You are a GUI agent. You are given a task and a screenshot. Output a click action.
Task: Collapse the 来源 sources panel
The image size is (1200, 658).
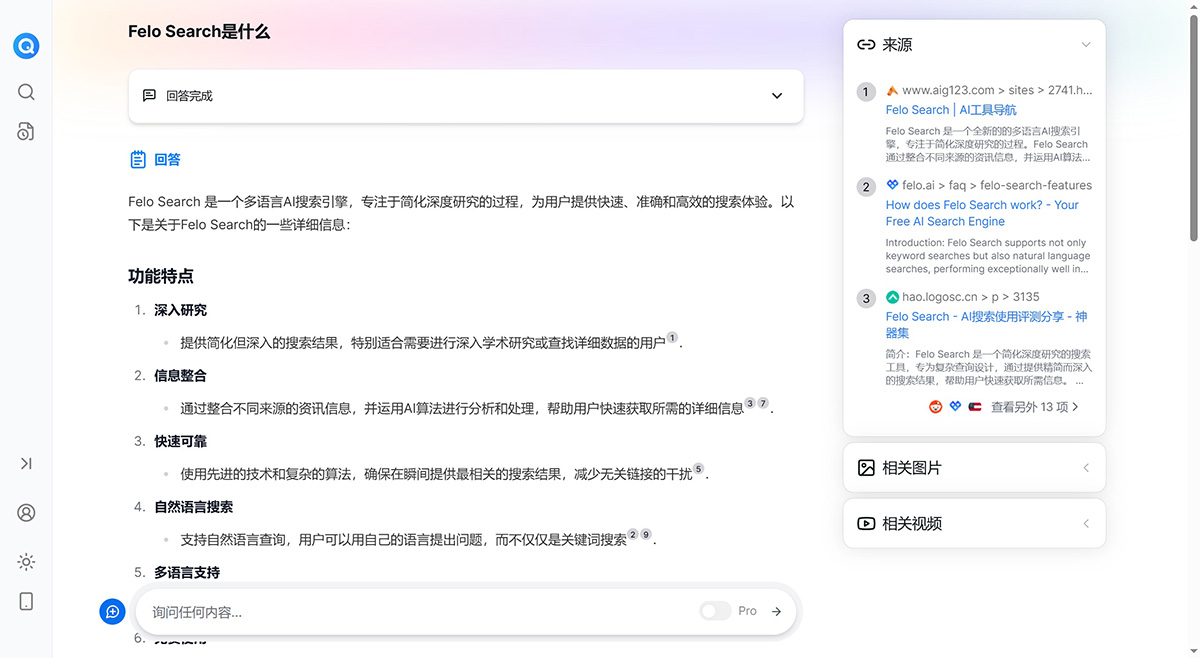(1086, 44)
